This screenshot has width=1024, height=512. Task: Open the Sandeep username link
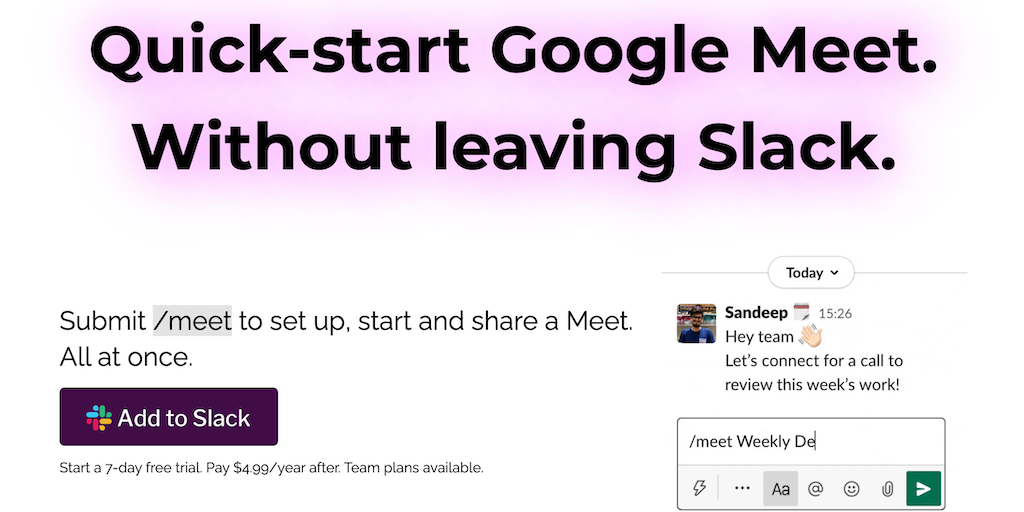click(x=756, y=313)
